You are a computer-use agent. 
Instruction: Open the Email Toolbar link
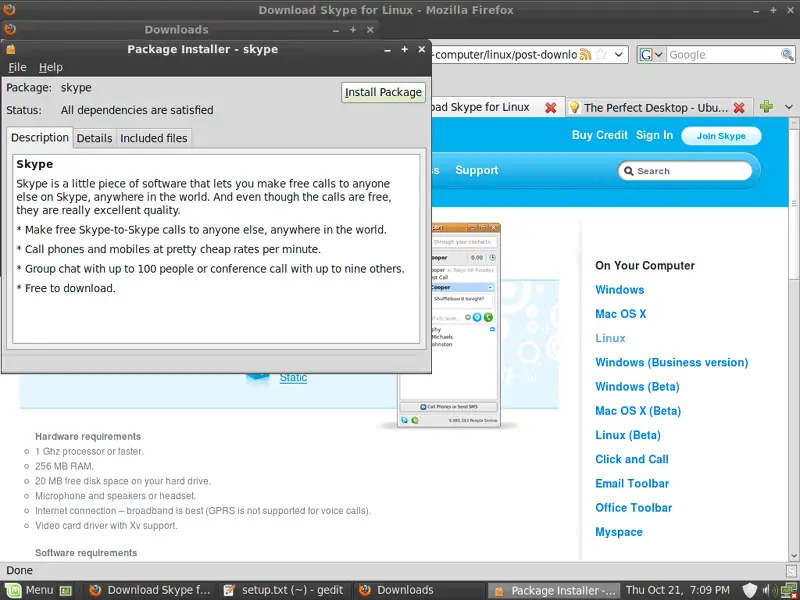(x=632, y=484)
